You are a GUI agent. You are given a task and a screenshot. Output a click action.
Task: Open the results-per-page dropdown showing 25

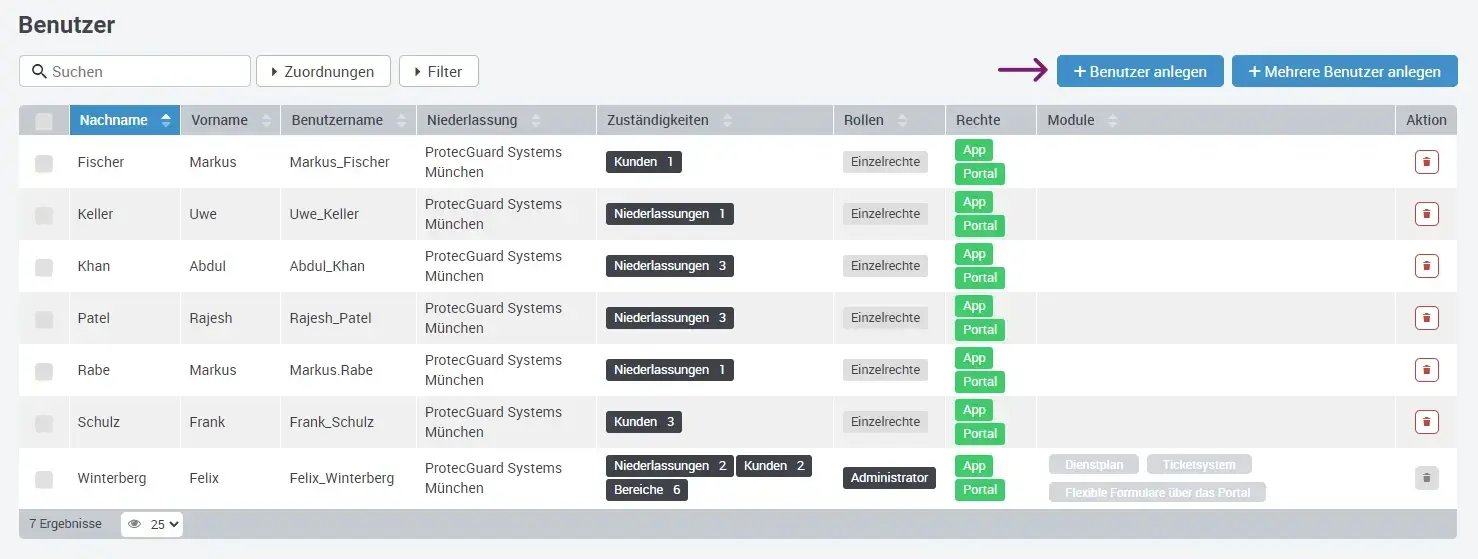click(152, 524)
